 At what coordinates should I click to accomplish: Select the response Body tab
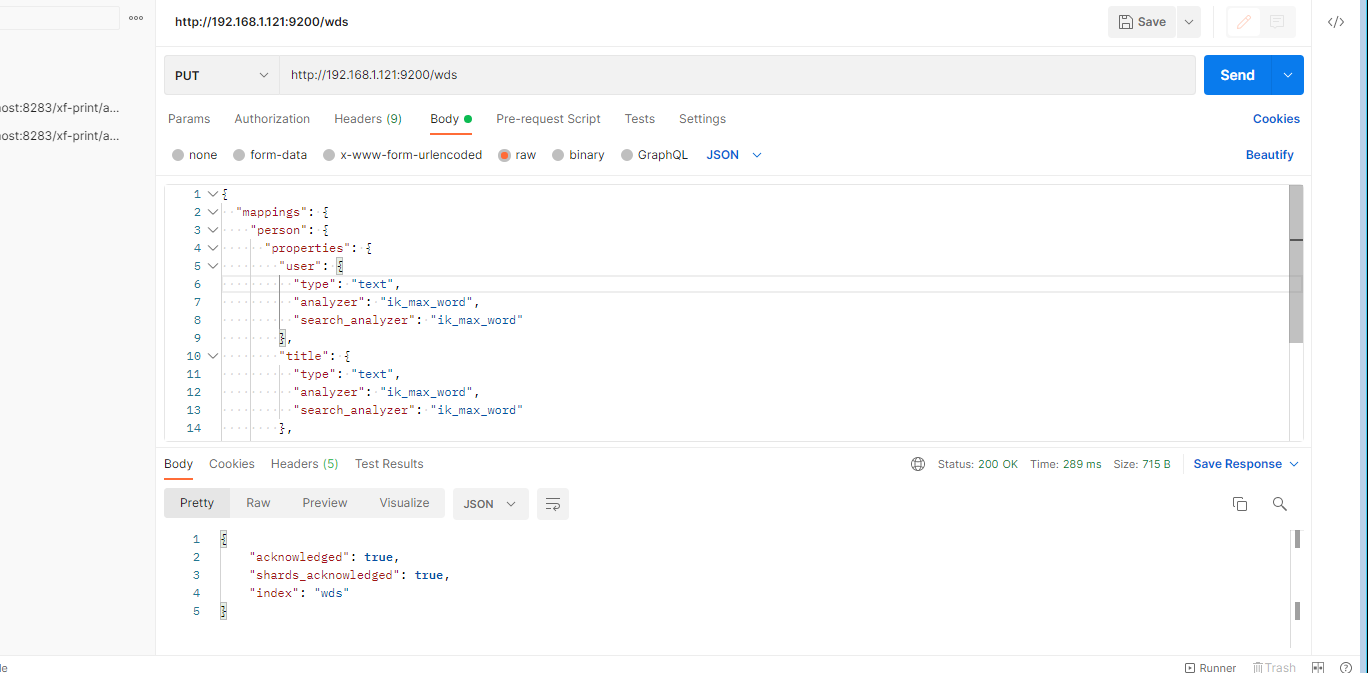coord(178,464)
